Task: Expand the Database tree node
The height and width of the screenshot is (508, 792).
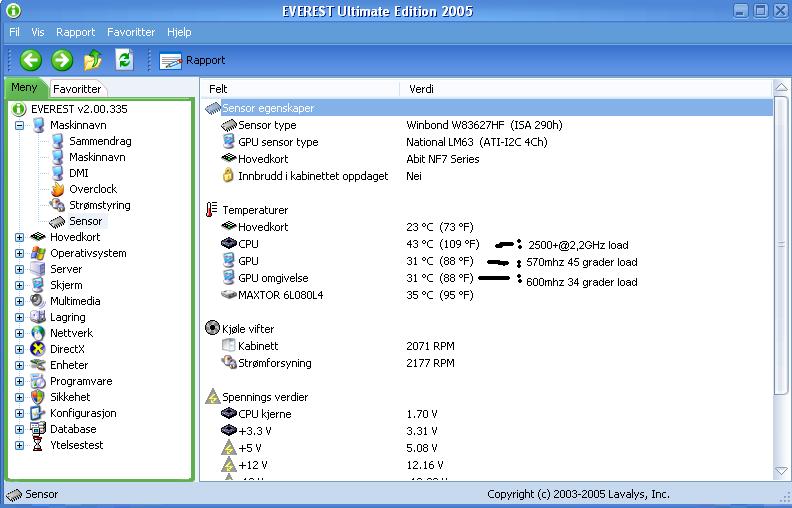Action: [x=19, y=429]
